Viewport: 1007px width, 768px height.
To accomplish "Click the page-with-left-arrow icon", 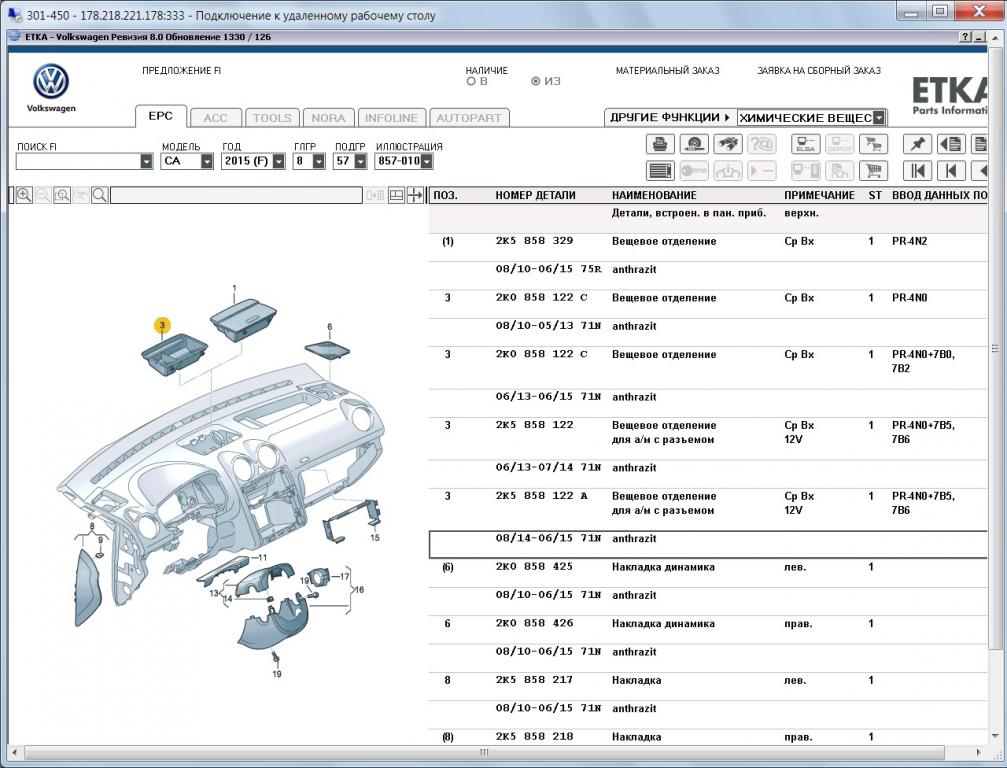I will tap(951, 144).
